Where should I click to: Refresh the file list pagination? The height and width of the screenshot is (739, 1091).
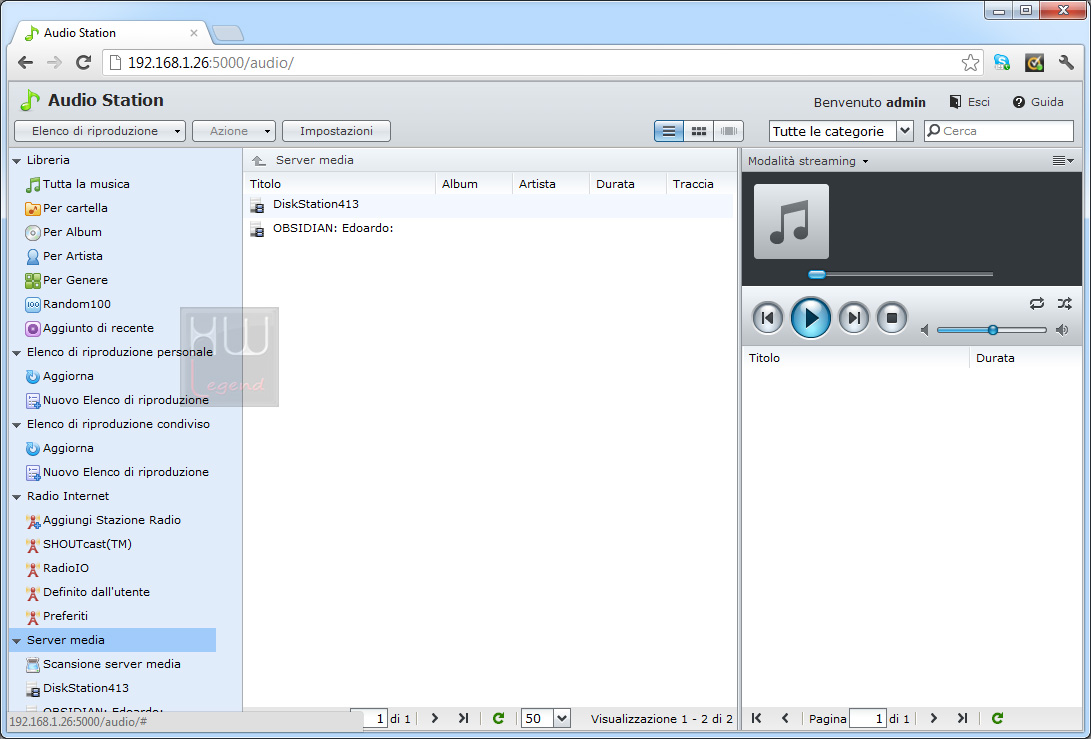pos(498,718)
